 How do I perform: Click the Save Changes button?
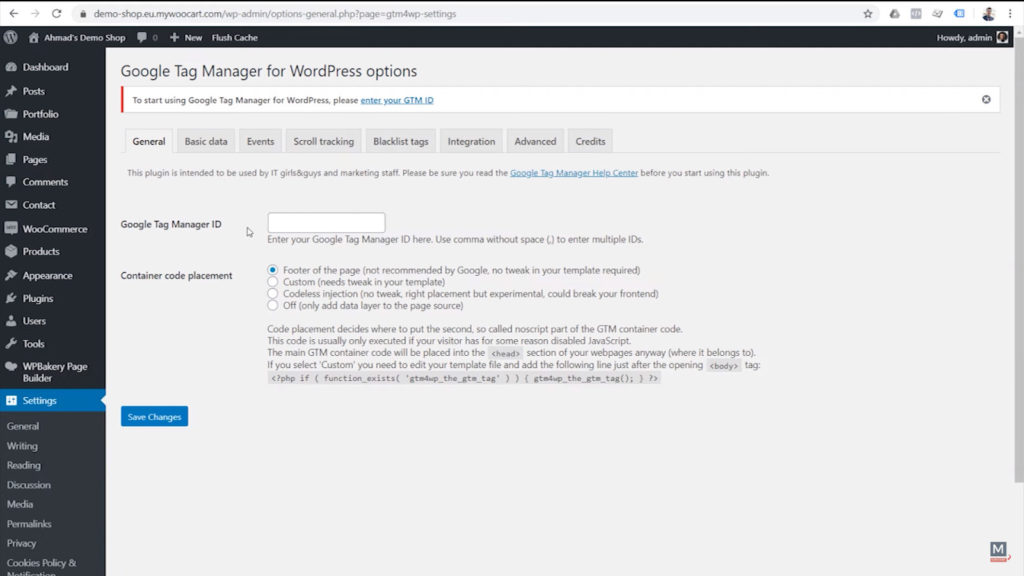(154, 416)
